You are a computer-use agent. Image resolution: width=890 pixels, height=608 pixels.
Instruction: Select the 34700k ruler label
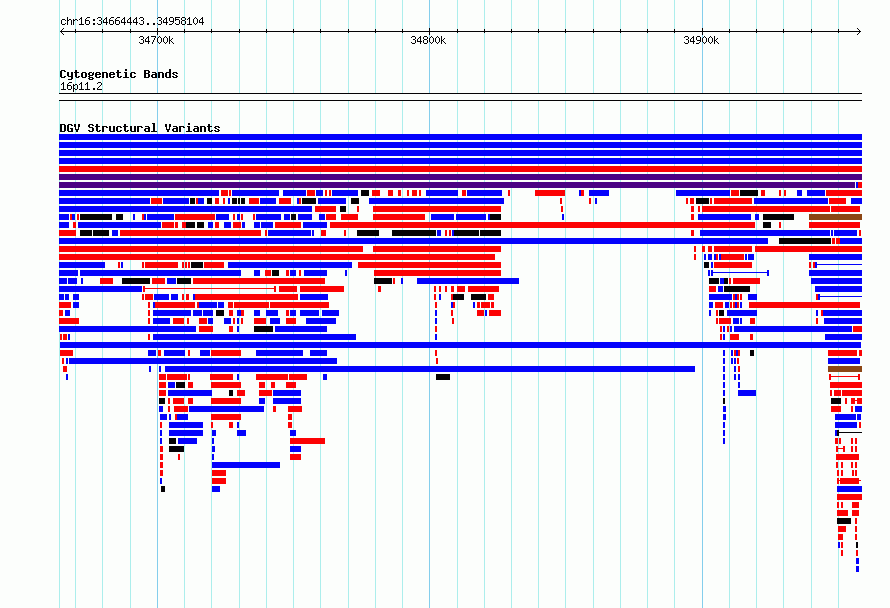pos(156,40)
